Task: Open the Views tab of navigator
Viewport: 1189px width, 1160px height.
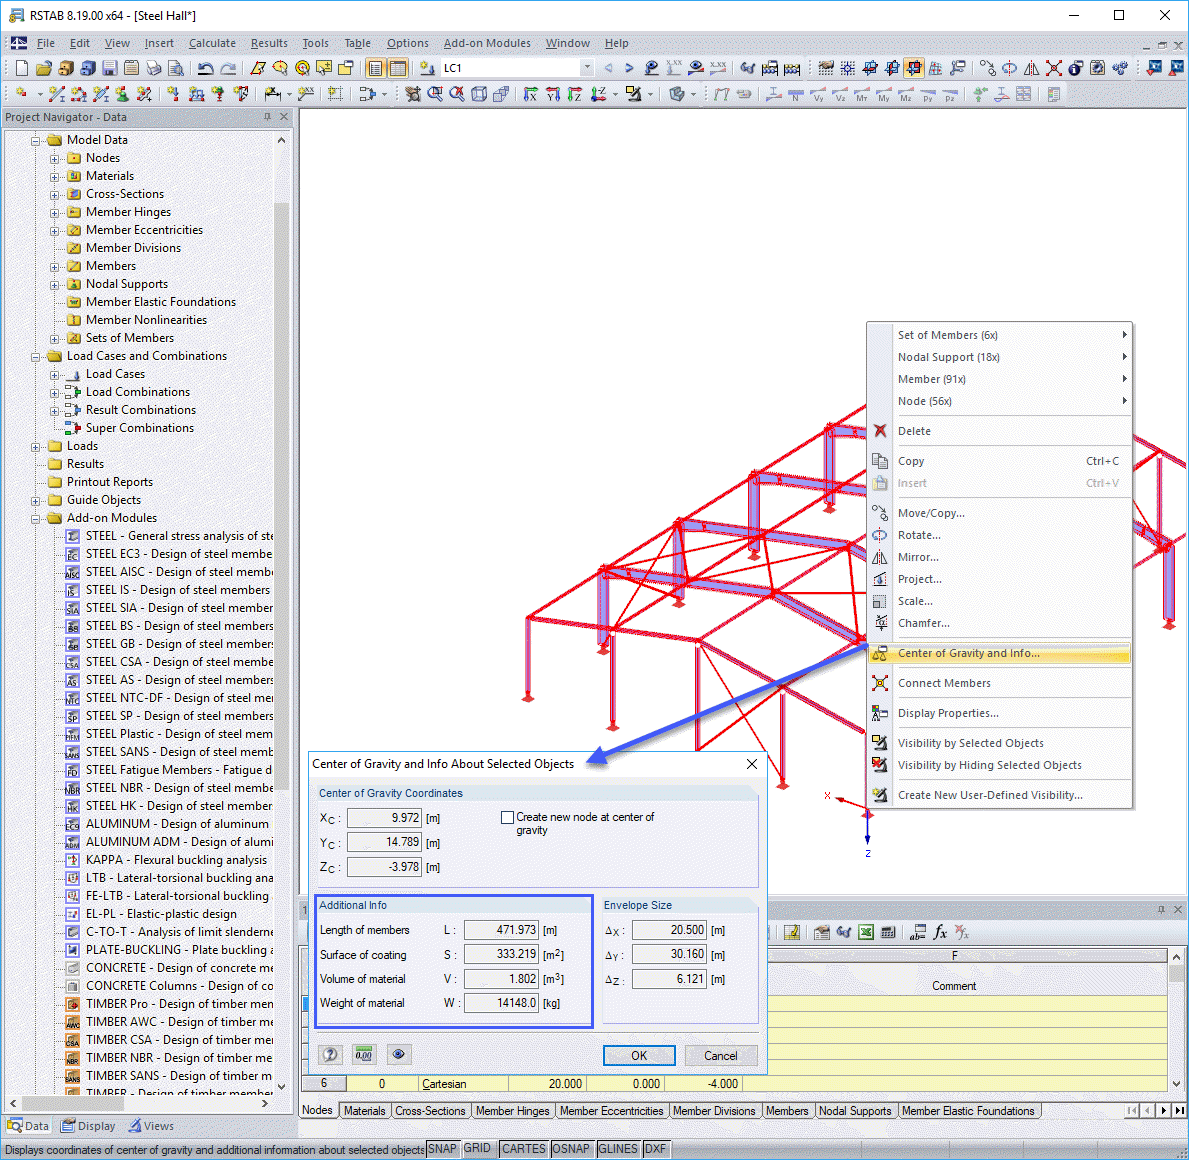Action: (151, 1126)
